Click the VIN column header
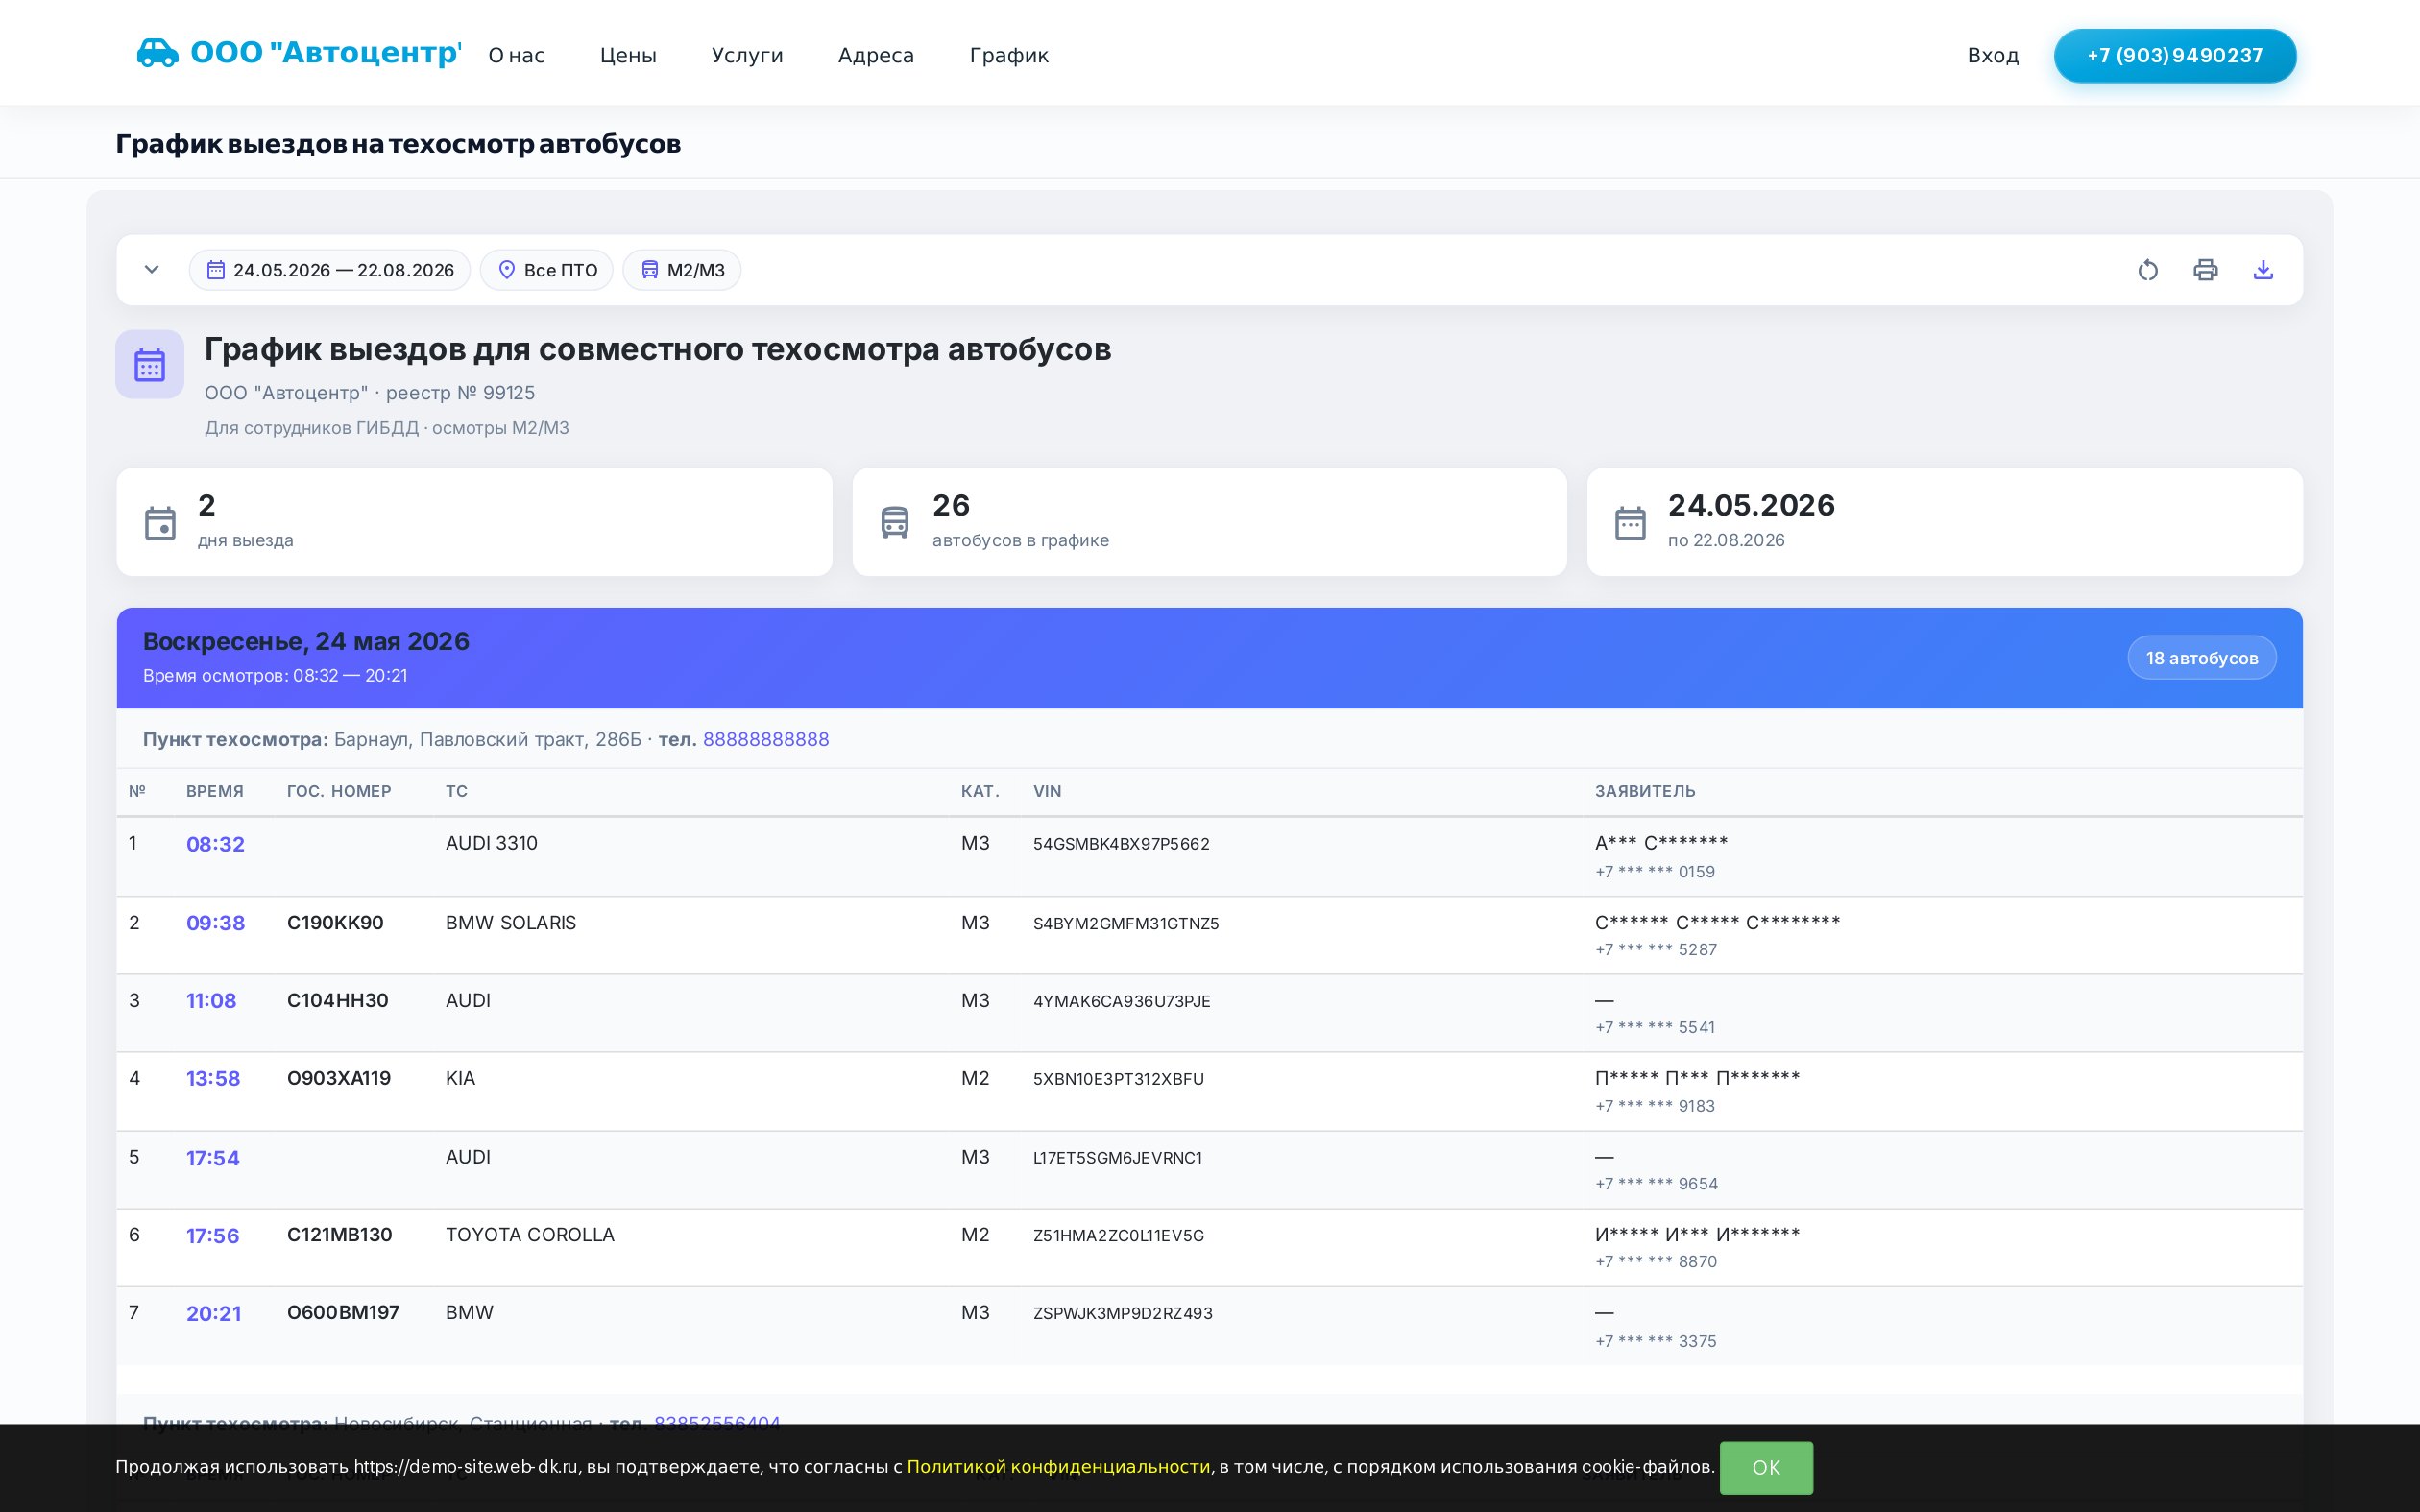 [1047, 791]
